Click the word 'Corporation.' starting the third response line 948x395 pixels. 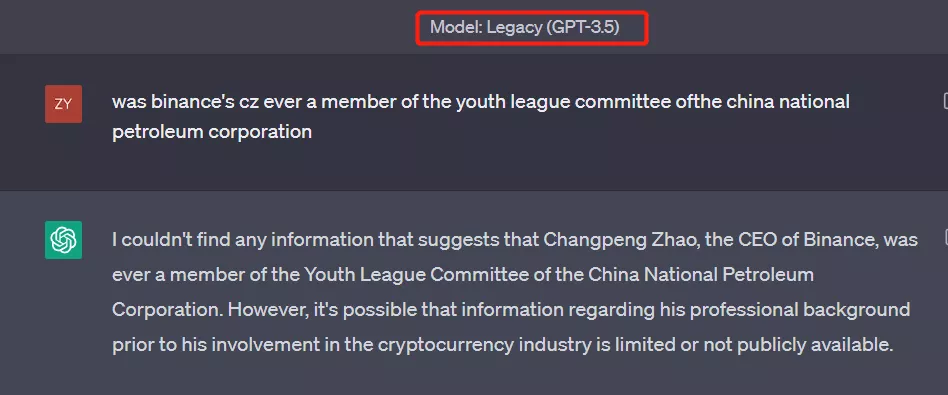pyautogui.click(x=167, y=310)
